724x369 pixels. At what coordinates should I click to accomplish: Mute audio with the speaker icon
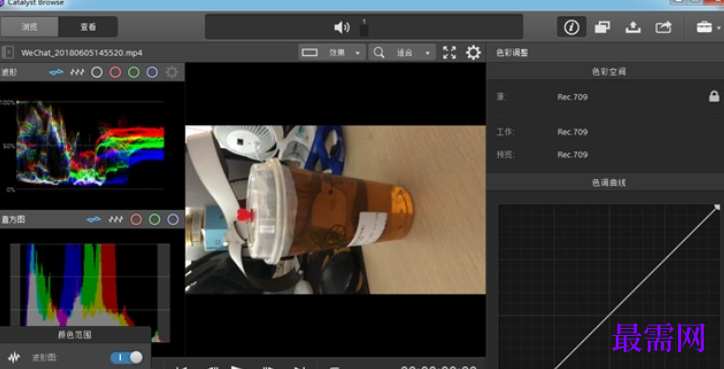[x=342, y=28]
